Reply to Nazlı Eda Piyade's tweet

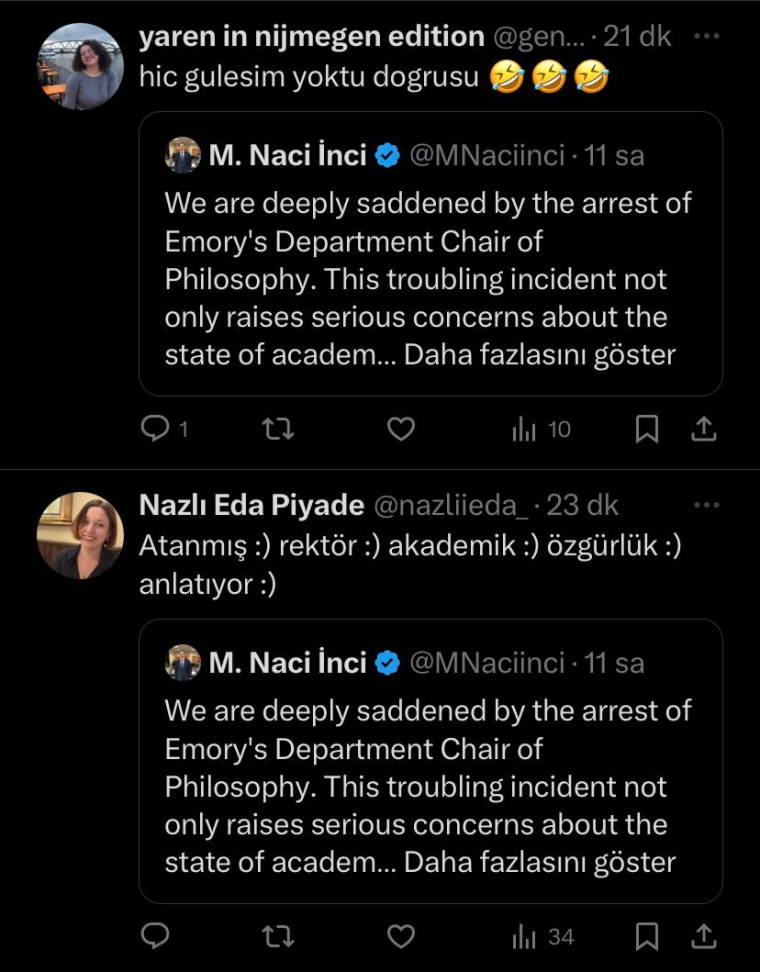[155, 936]
